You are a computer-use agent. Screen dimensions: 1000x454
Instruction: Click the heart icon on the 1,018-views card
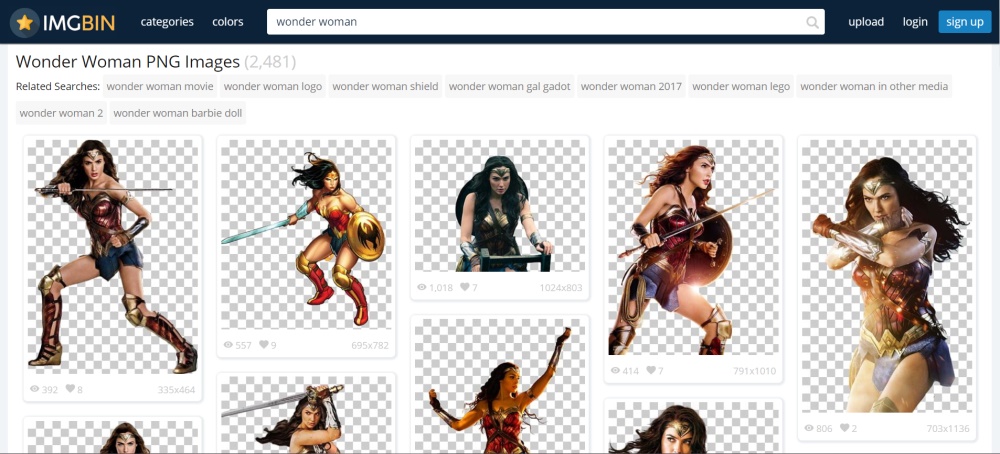point(465,287)
